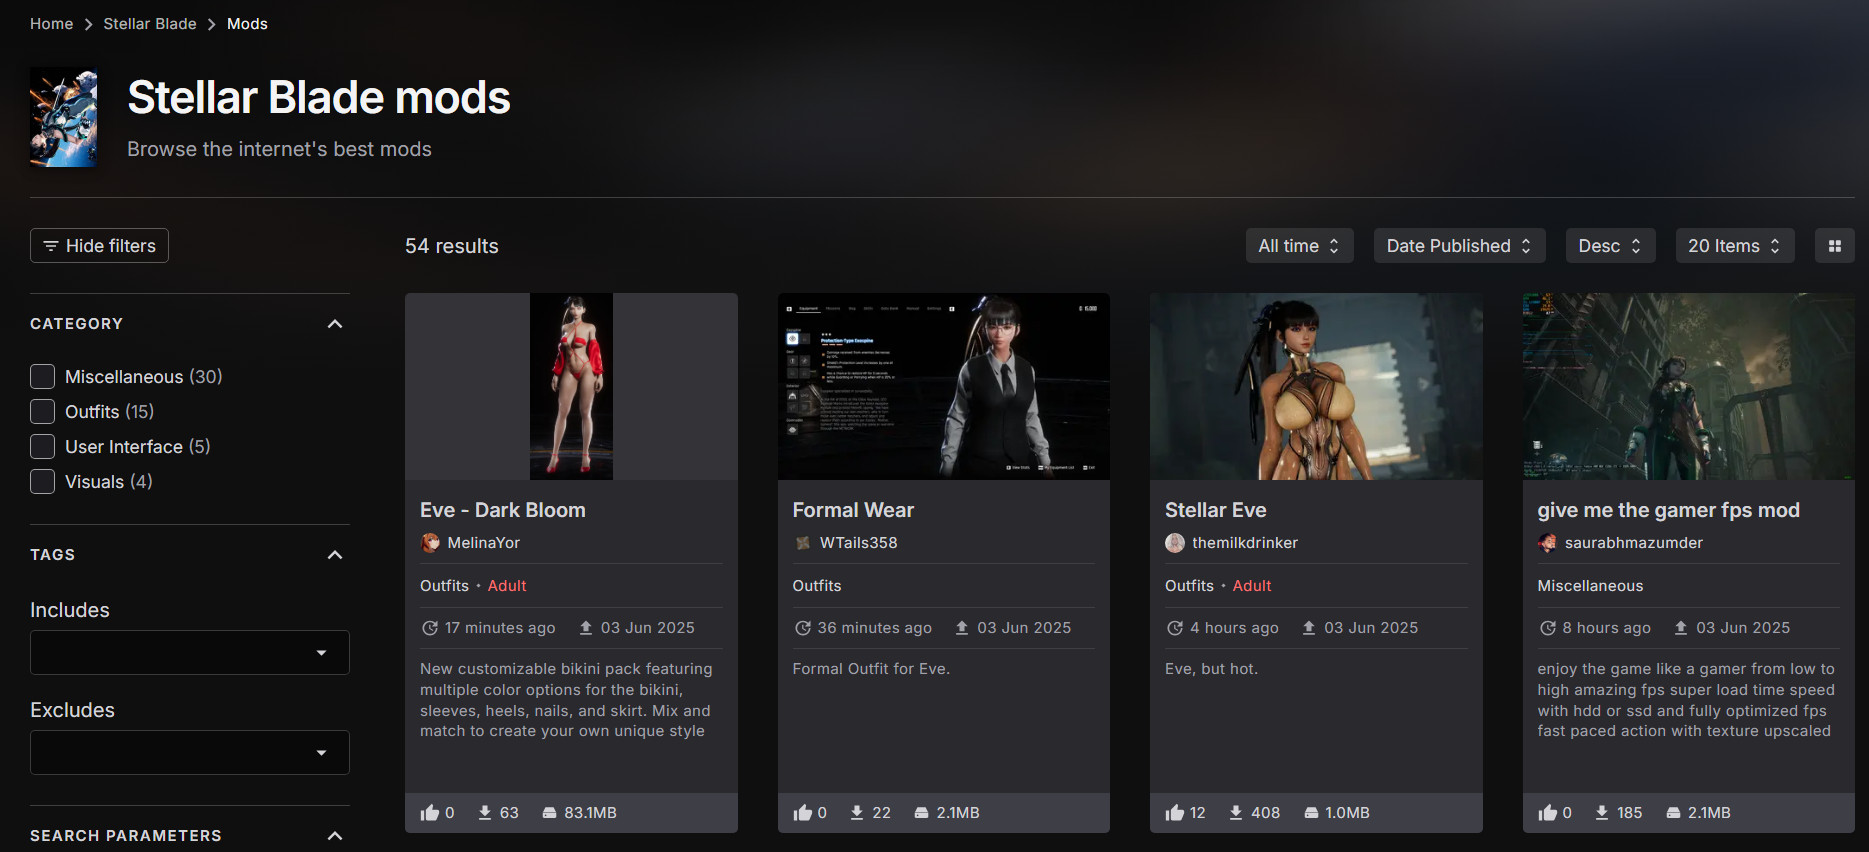Open the Desc sort order dropdown

click(1610, 246)
